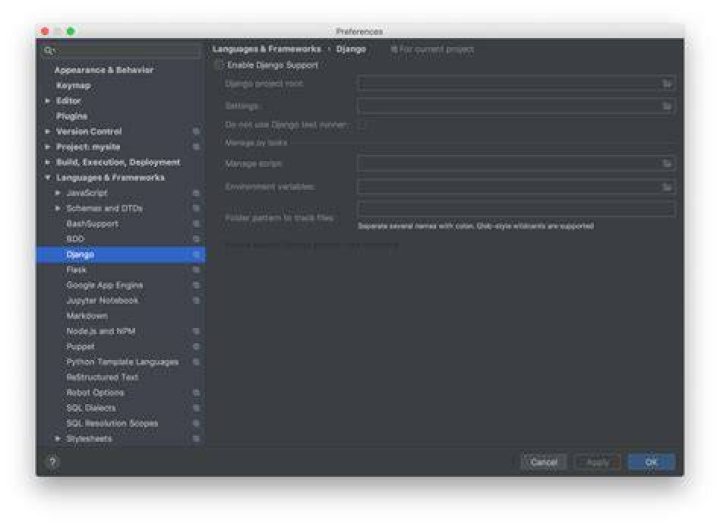Select ReStructured Text settings
Screen dimensions: 720x524
[102, 378]
